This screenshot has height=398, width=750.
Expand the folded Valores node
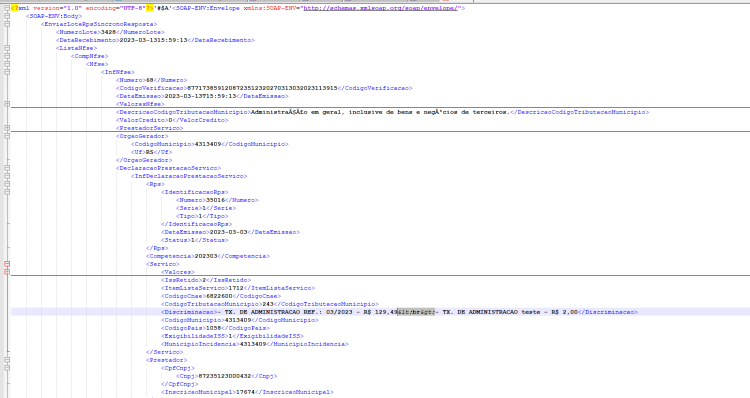coord(7,272)
